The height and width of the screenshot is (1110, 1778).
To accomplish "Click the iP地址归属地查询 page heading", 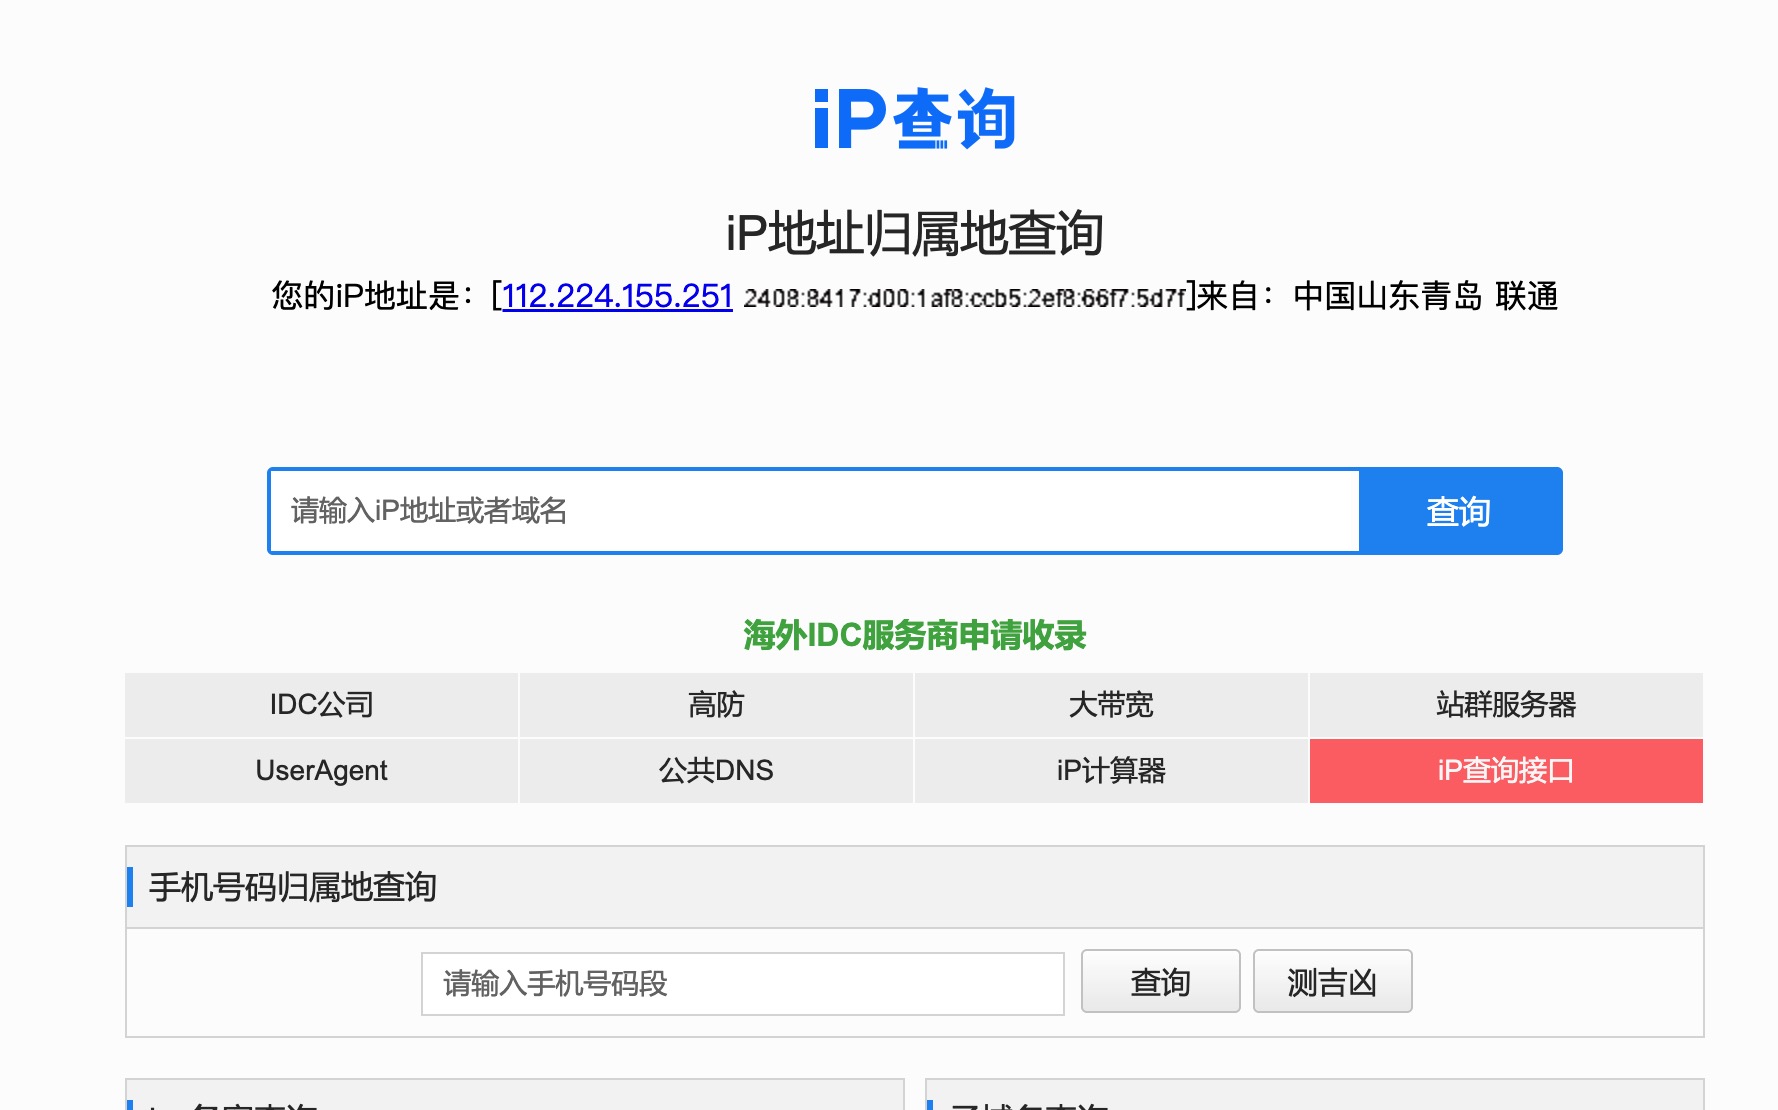I will pos(914,233).
